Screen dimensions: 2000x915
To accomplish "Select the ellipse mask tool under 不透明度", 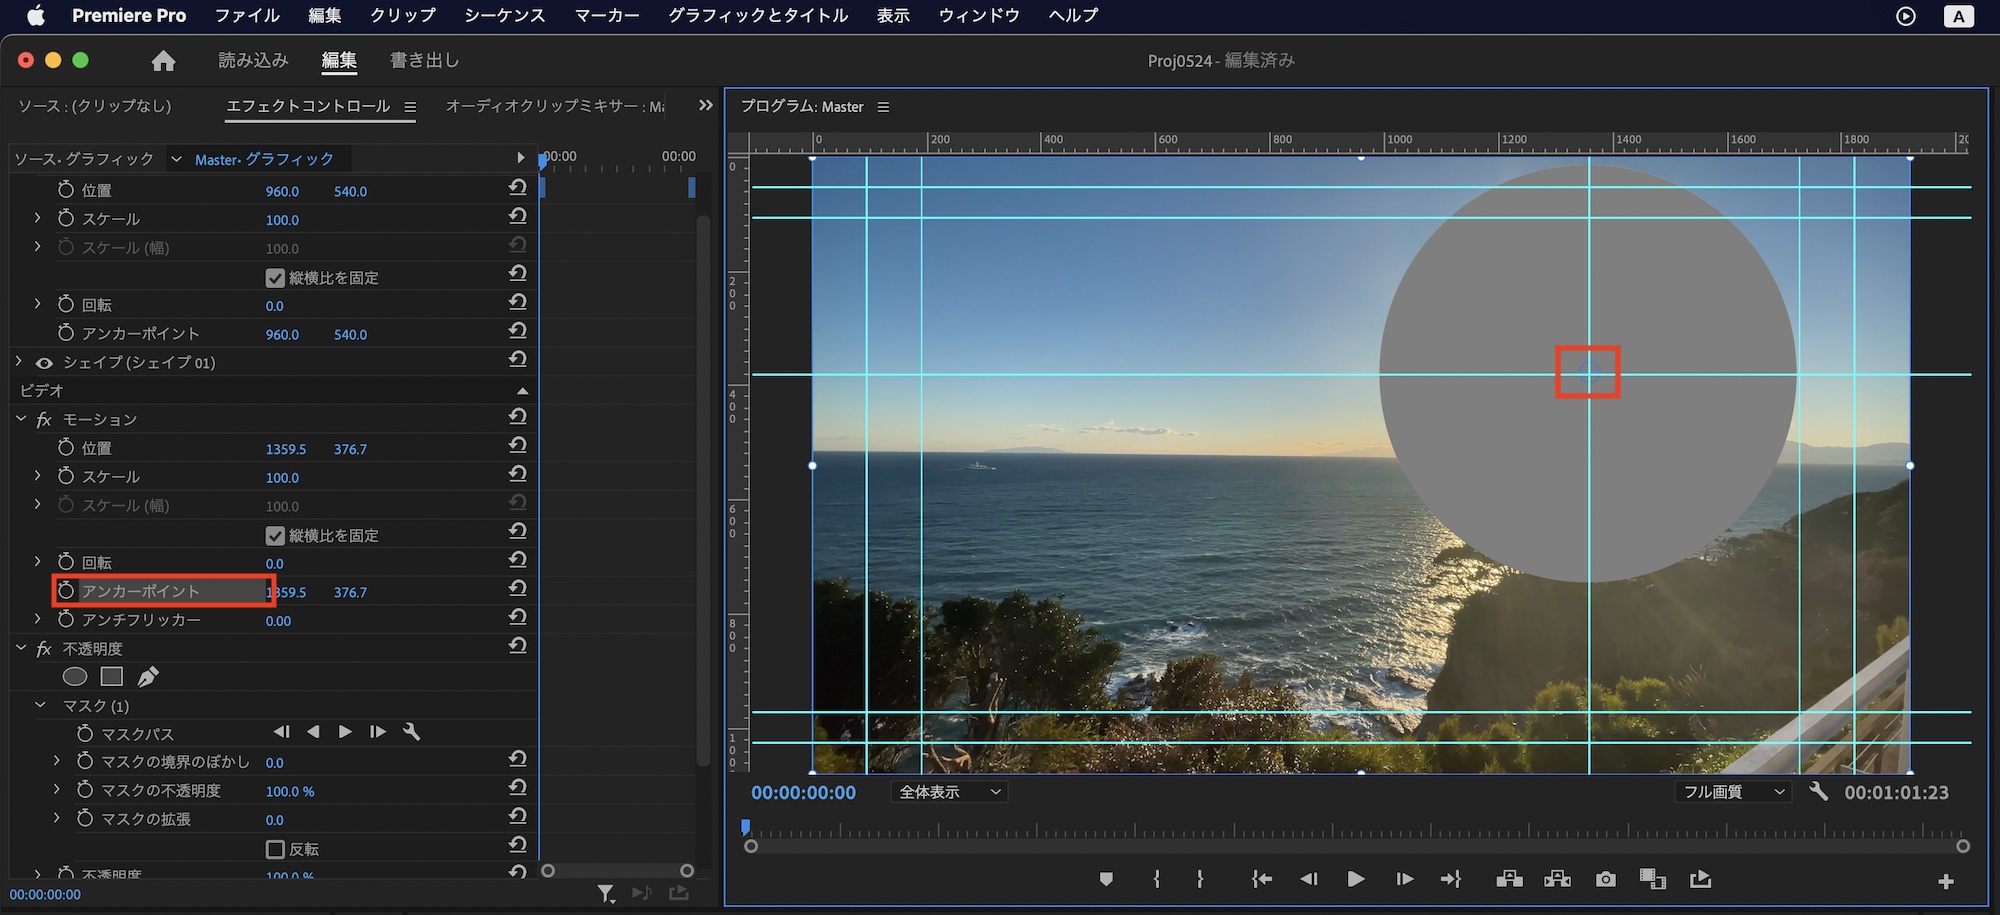I will pyautogui.click(x=75, y=677).
